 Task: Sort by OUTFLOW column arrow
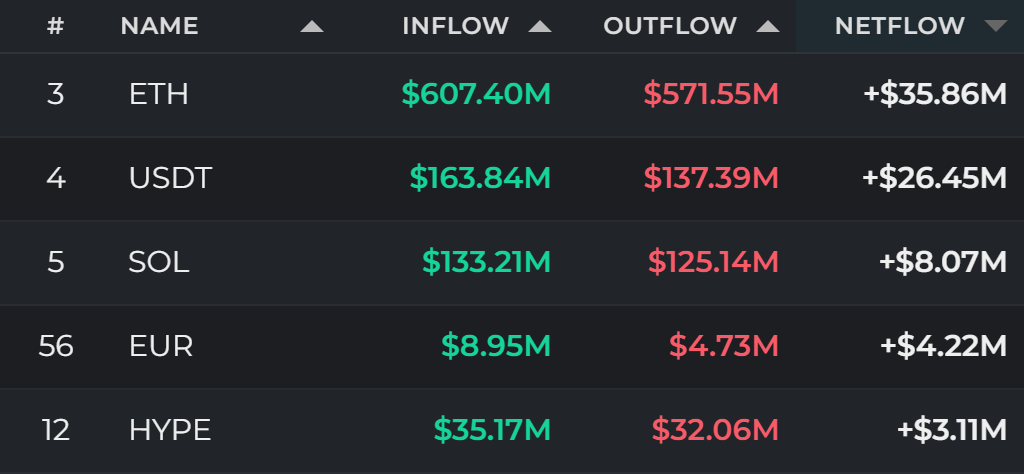(768, 27)
